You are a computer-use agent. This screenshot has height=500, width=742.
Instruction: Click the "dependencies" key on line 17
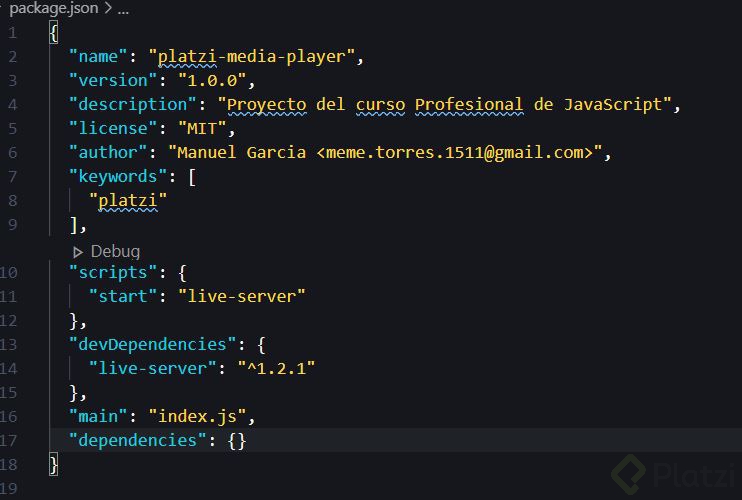(138, 440)
